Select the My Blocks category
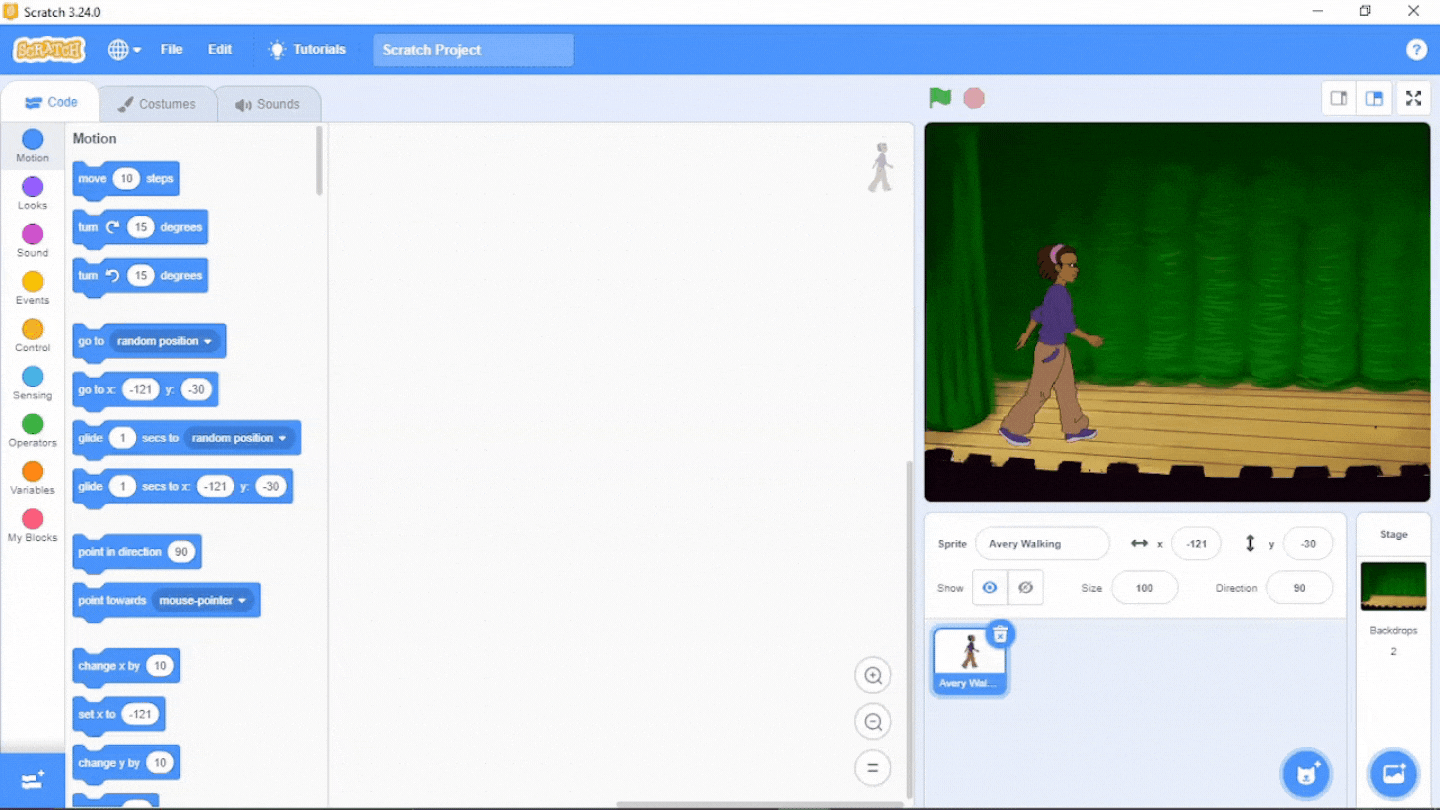This screenshot has height=810, width=1440. coord(32,525)
